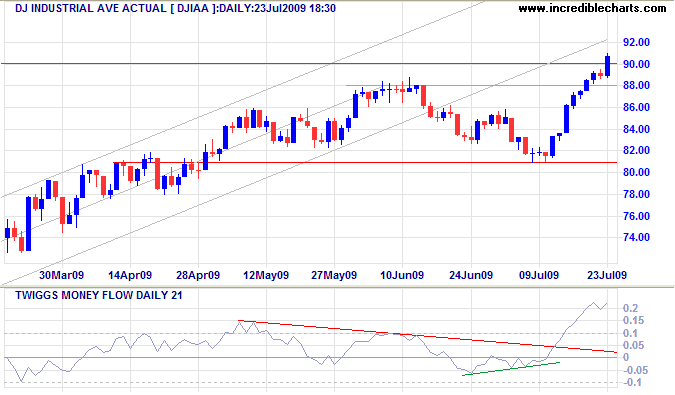The image size is (675, 395).
Task: Select the 24Jun09 date label
Action: [471, 275]
